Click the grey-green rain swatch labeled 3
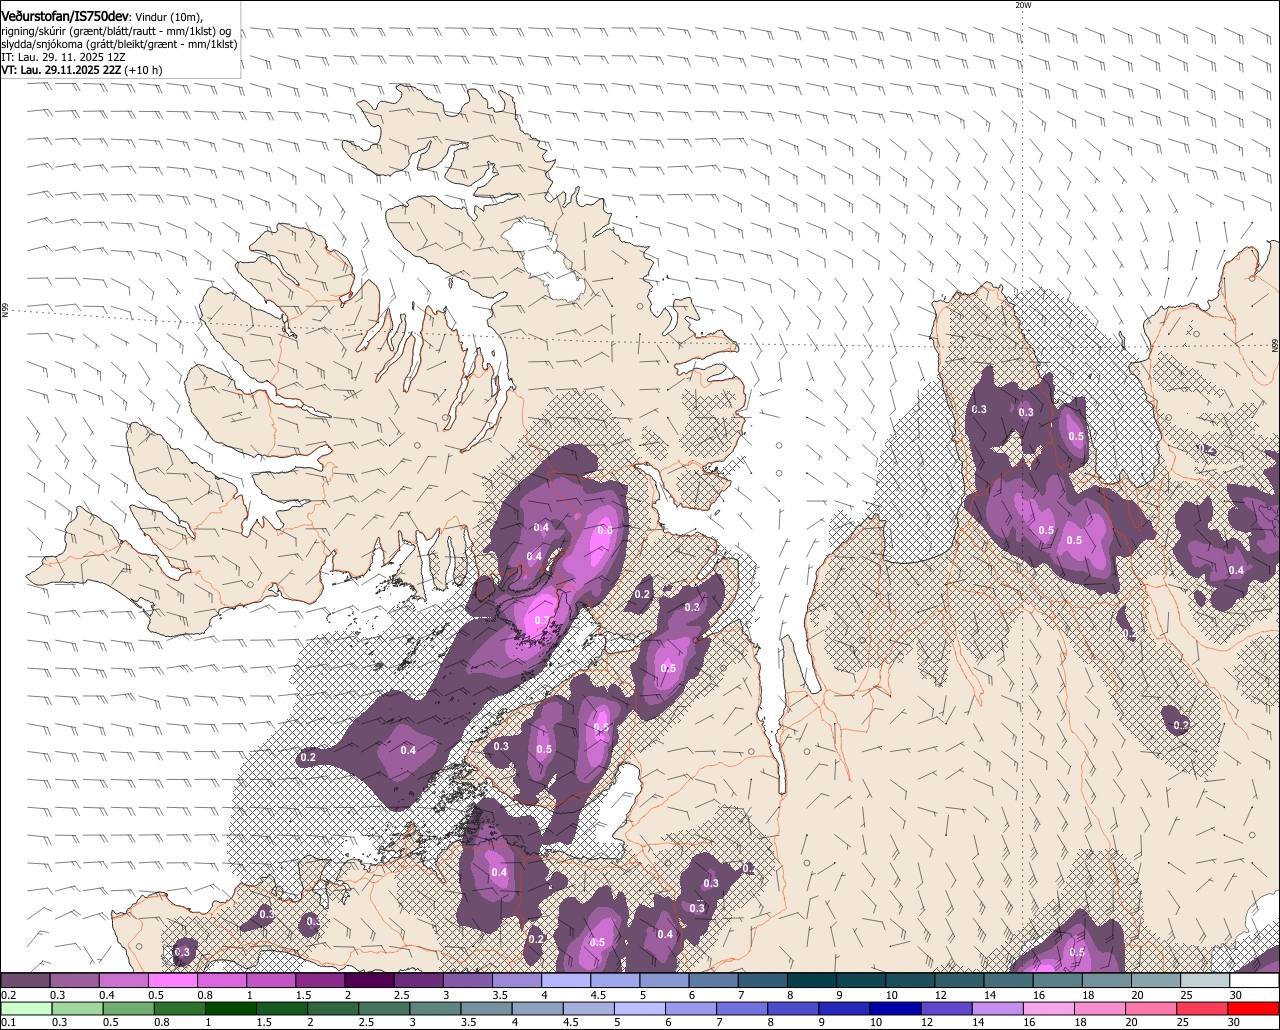This screenshot has height=1030, width=1280. point(436,1008)
